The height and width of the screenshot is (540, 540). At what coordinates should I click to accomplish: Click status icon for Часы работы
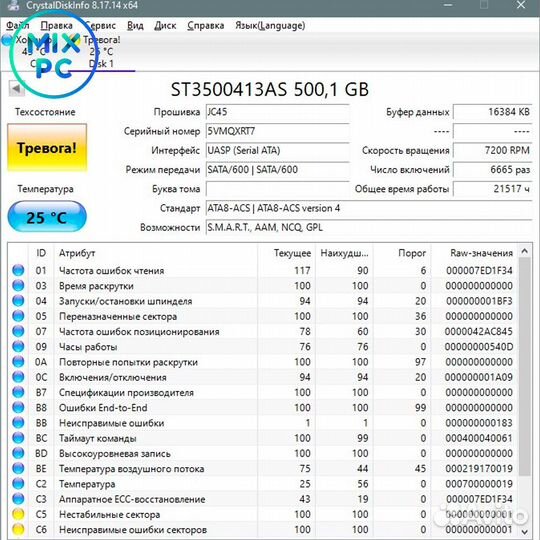[18, 346]
